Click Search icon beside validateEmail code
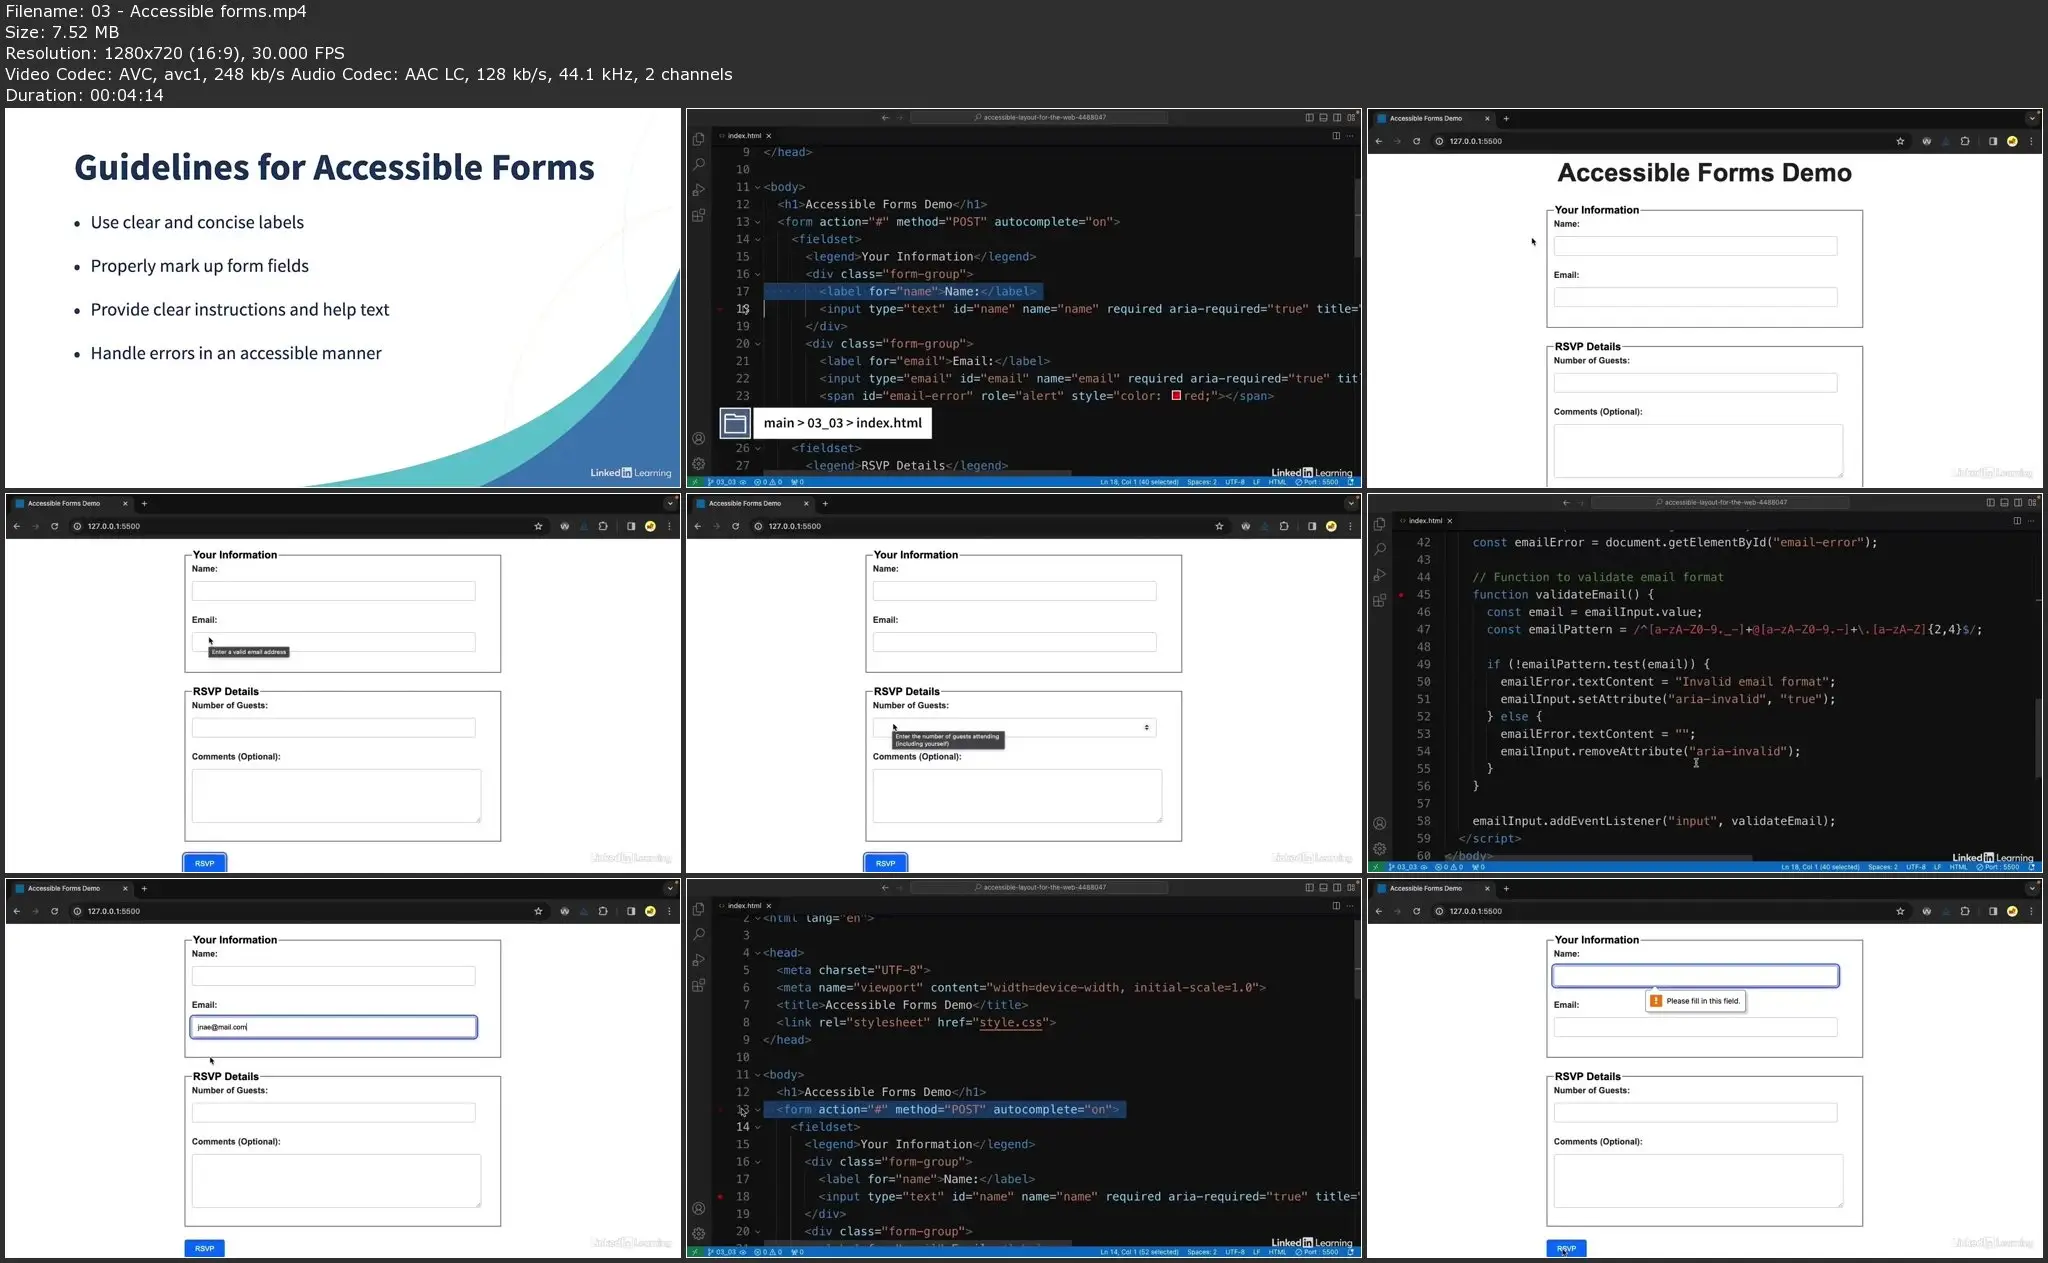This screenshot has width=2048, height=1263. [1380, 549]
